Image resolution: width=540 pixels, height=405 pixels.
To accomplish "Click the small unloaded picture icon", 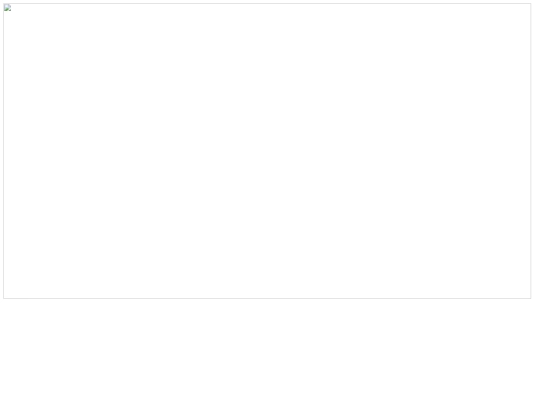I will (x=8, y=8).
